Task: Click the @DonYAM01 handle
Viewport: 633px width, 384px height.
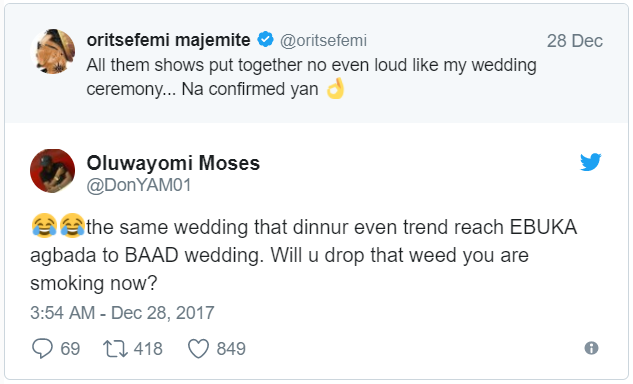Action: click(139, 185)
